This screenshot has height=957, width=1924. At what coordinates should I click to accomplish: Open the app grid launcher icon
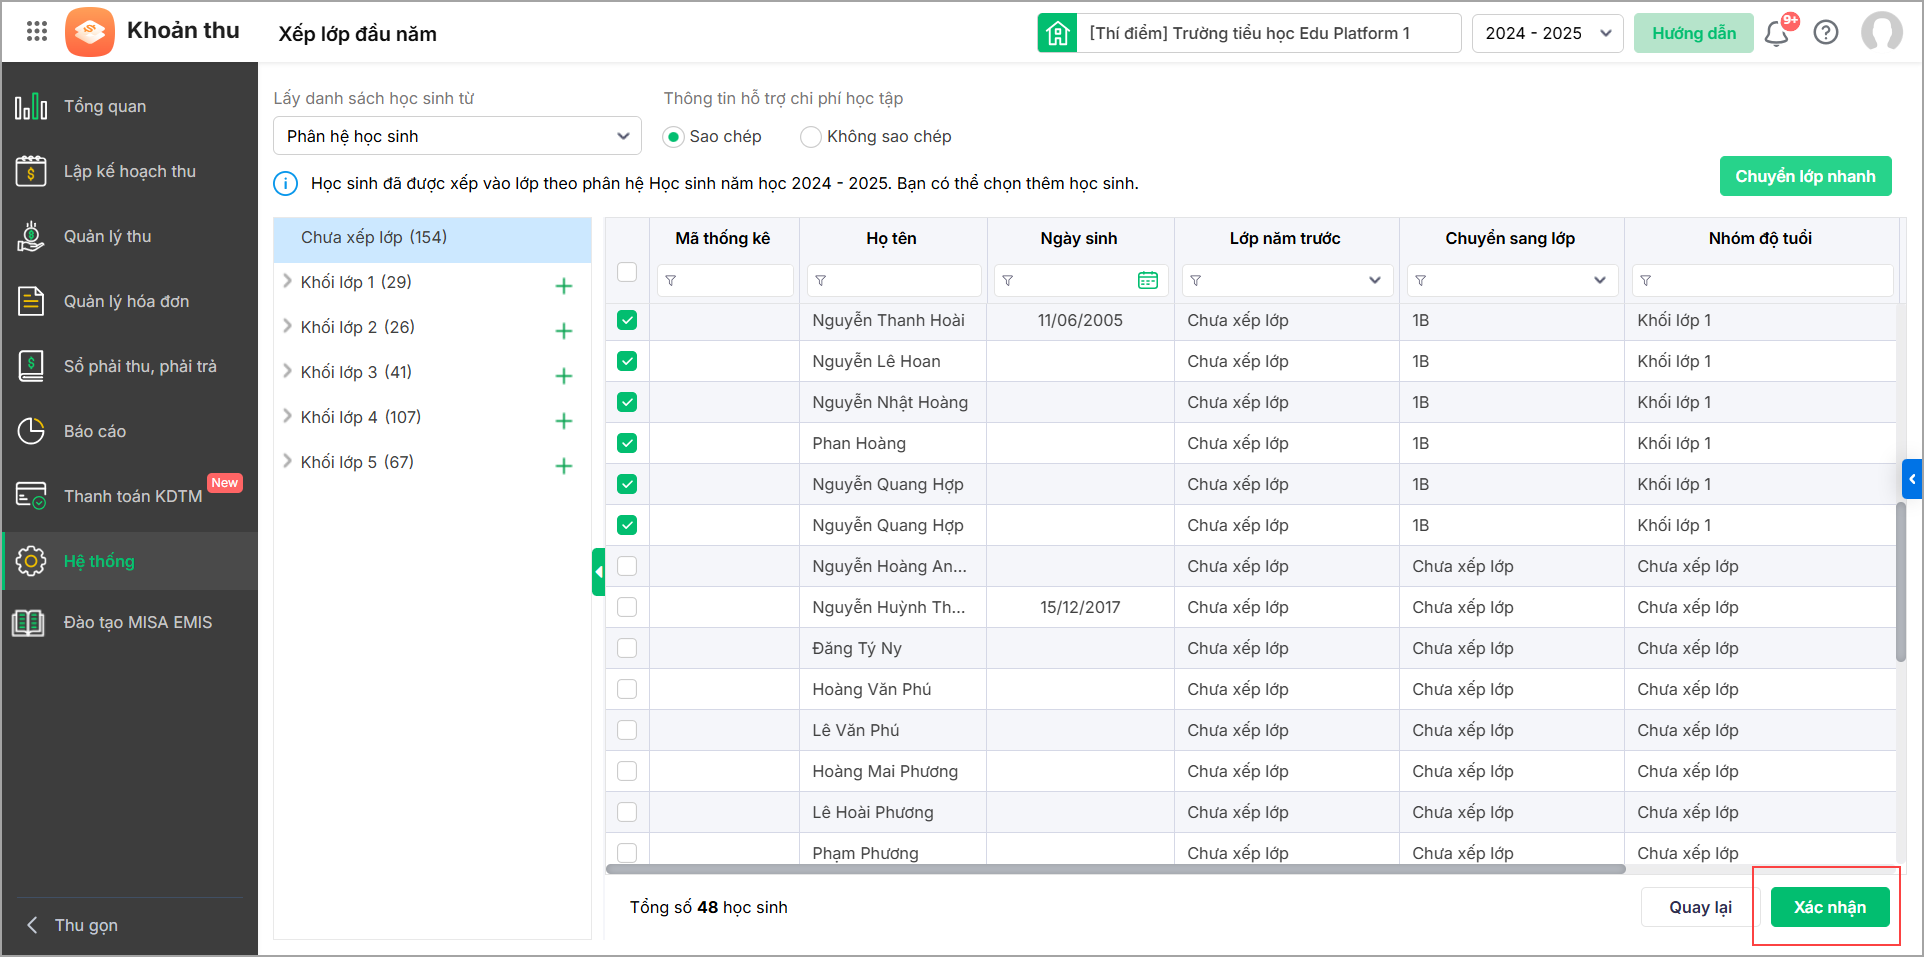point(37,31)
